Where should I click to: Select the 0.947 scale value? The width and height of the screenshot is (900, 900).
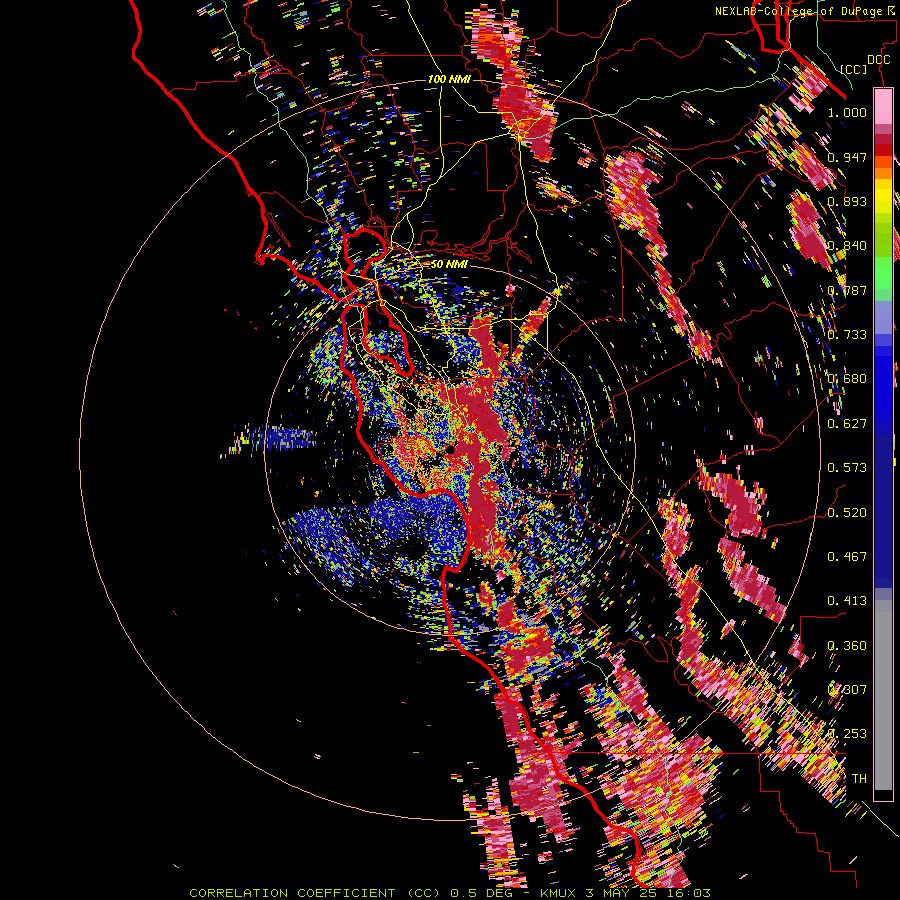[847, 157]
